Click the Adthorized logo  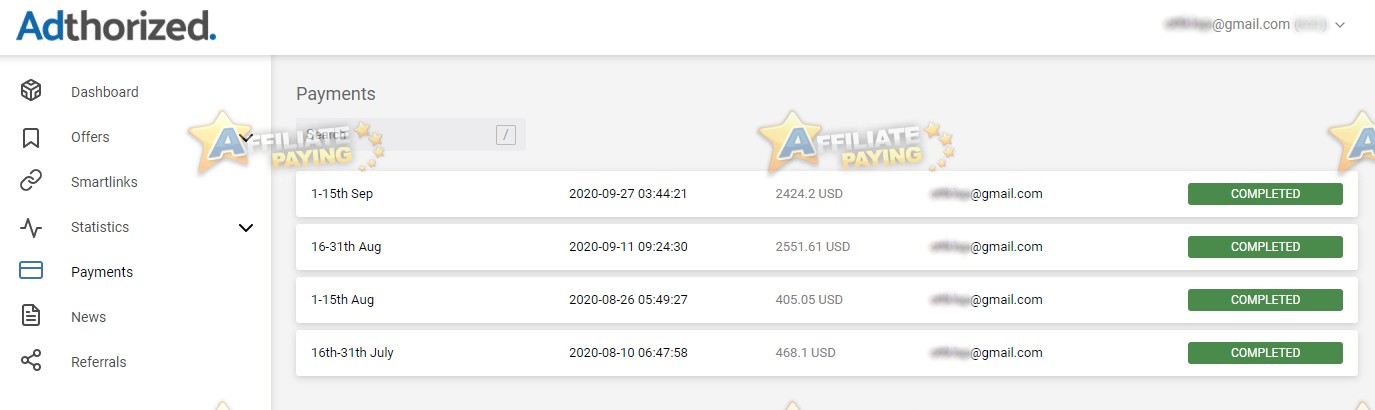pyautogui.click(x=116, y=25)
